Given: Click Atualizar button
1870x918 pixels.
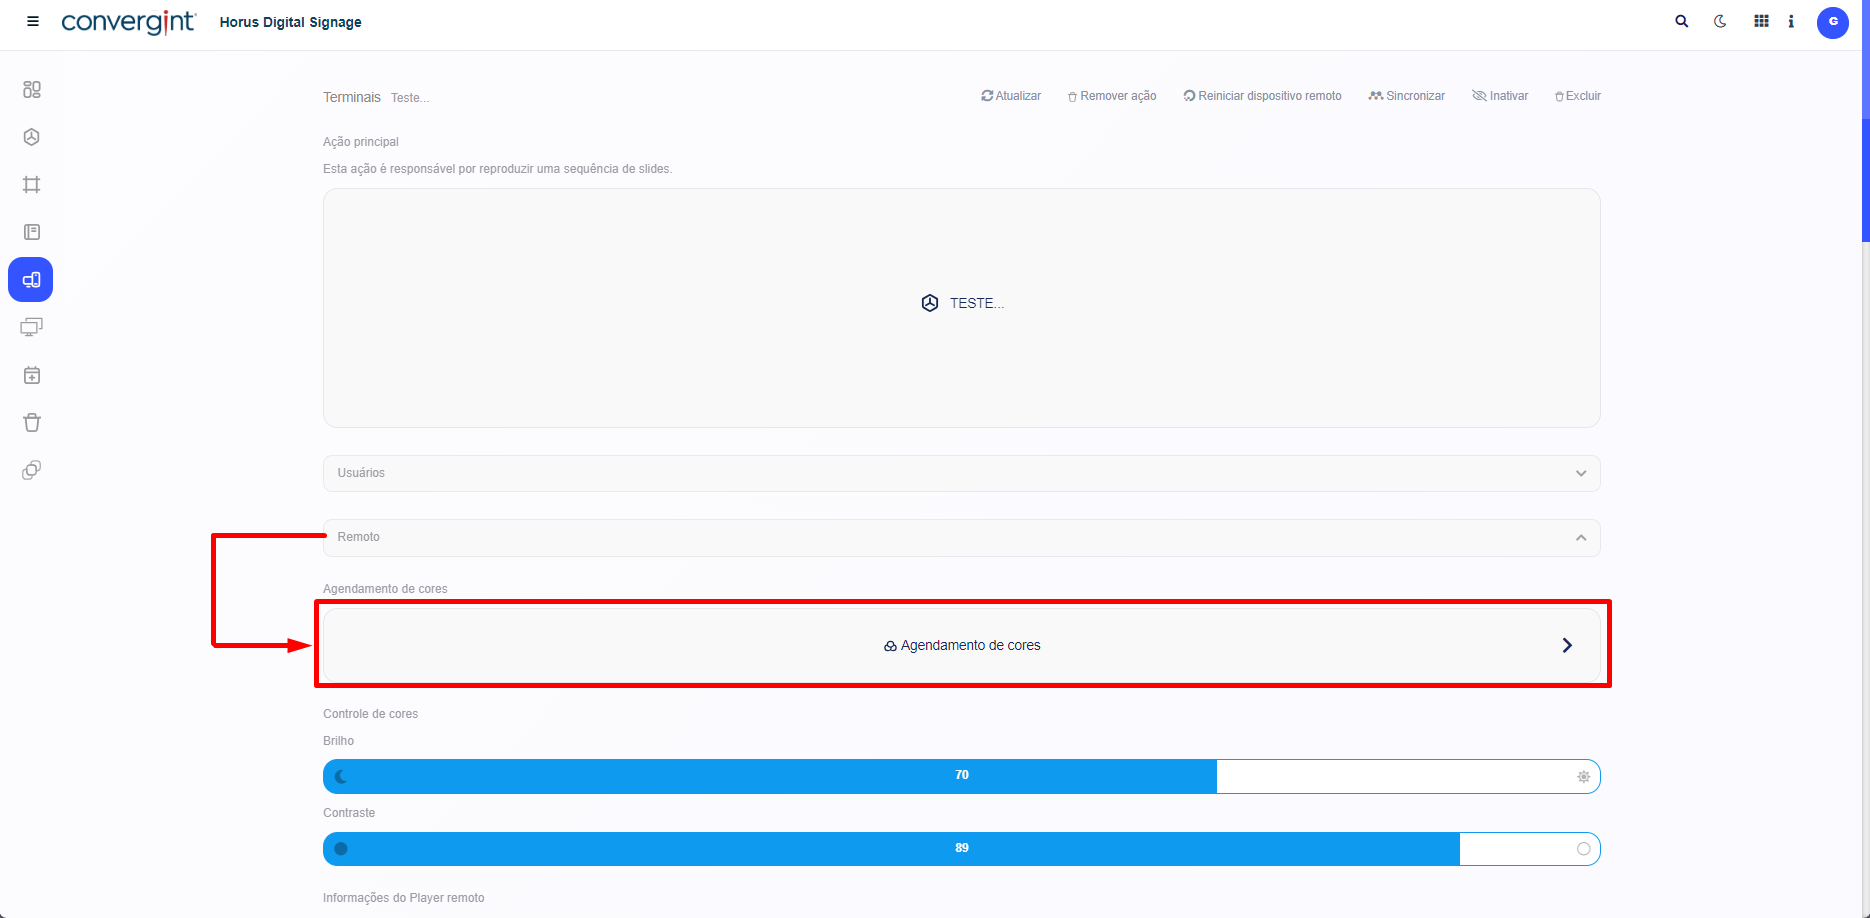Looking at the screenshot, I should click(x=1011, y=96).
